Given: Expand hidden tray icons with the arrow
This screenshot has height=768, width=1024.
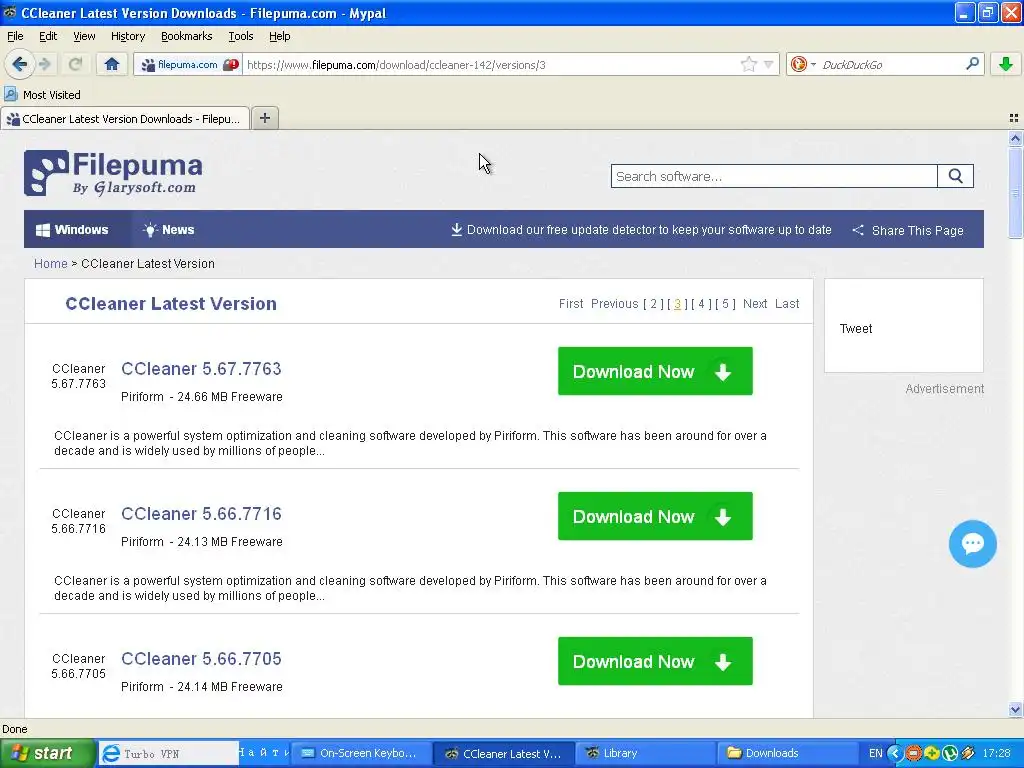Looking at the screenshot, I should click(x=895, y=754).
